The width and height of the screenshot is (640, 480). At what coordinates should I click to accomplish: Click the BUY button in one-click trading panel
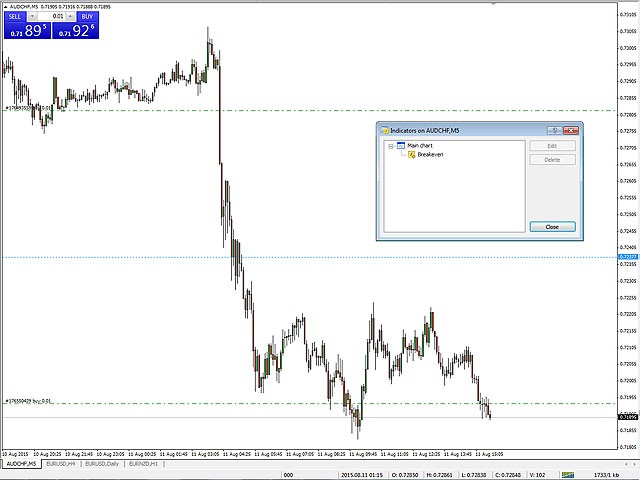click(87, 16)
